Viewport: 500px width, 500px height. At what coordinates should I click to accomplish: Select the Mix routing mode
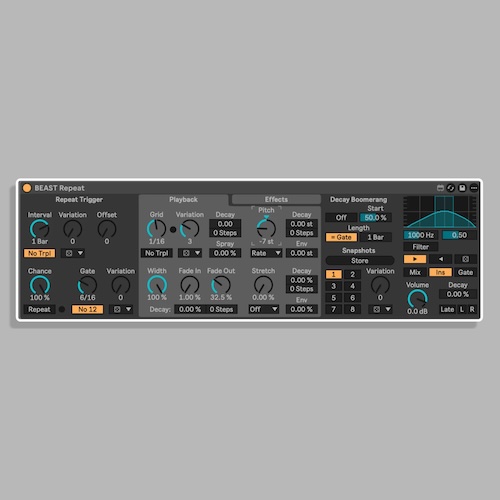(x=415, y=272)
